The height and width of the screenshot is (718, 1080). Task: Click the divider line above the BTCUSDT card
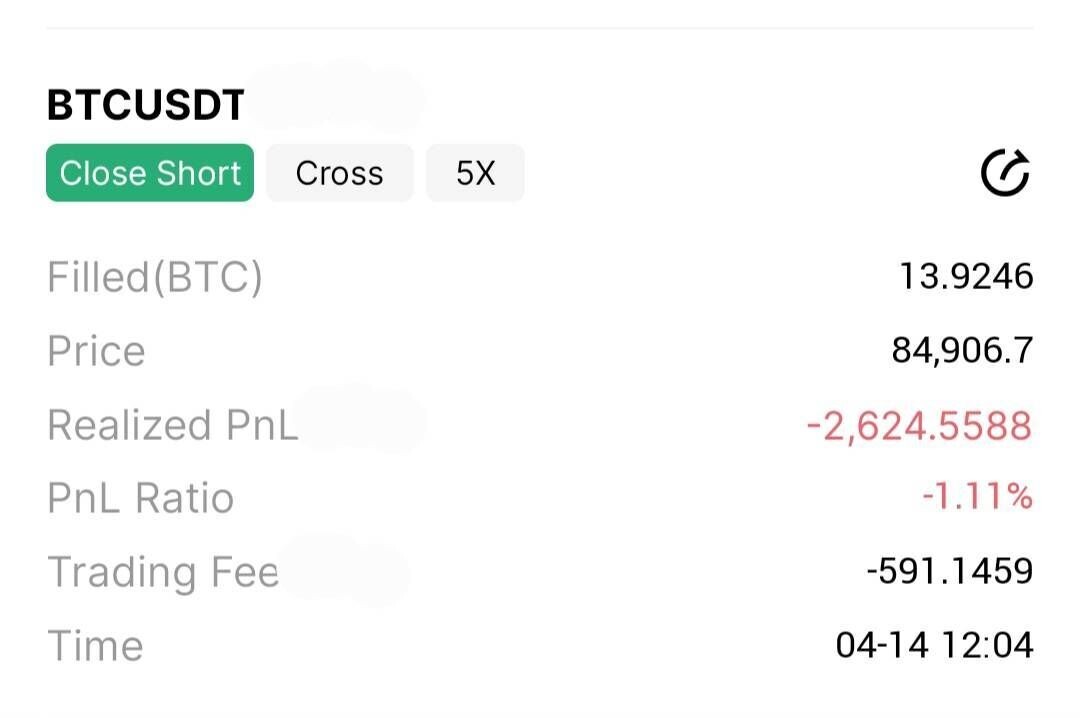pyautogui.click(x=540, y=29)
